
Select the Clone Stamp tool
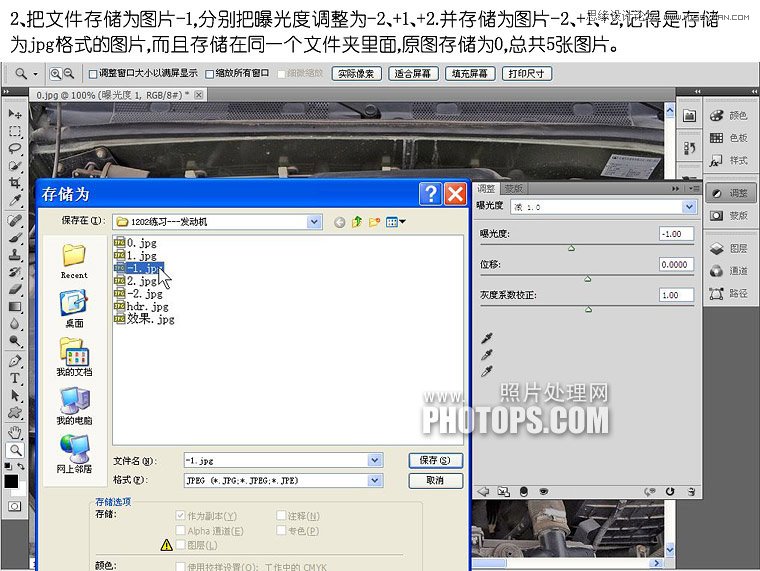click(15, 255)
